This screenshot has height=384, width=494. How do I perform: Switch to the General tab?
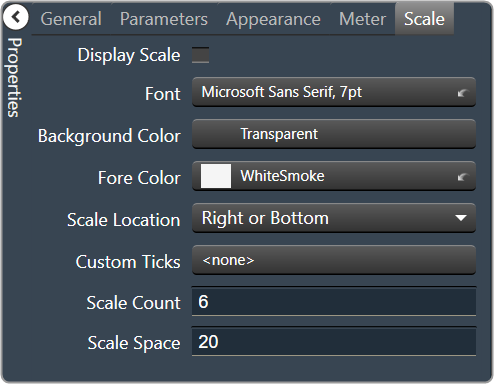[x=71, y=19]
